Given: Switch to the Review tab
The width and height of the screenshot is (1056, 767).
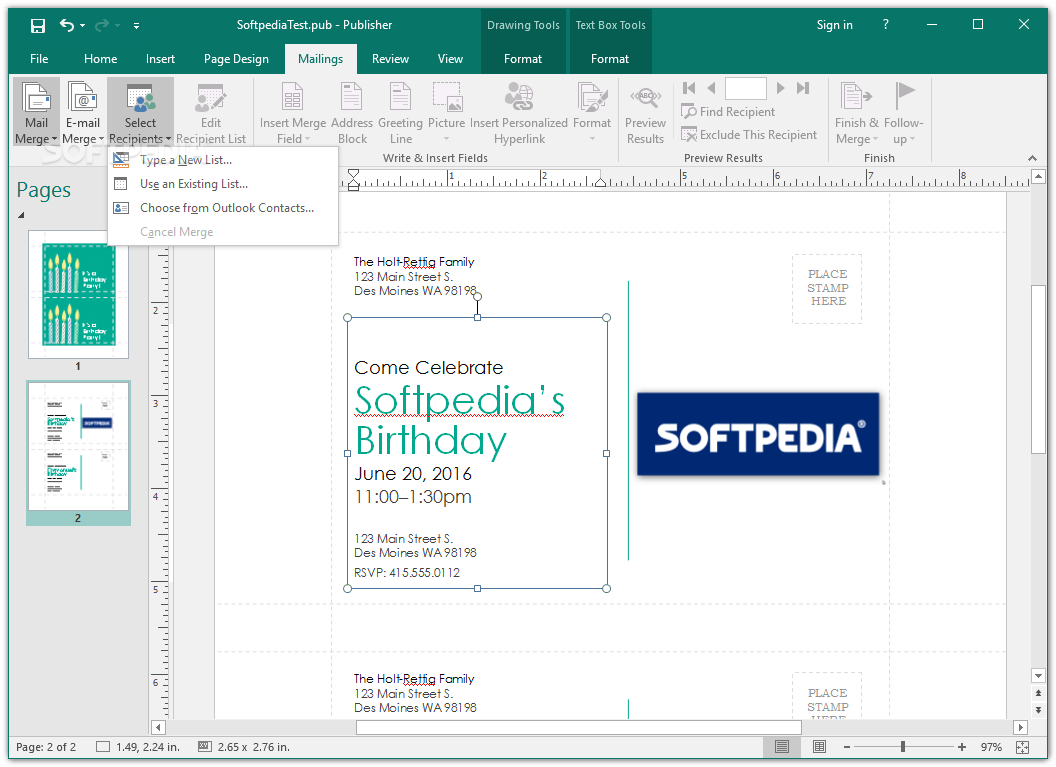Looking at the screenshot, I should tap(391, 59).
